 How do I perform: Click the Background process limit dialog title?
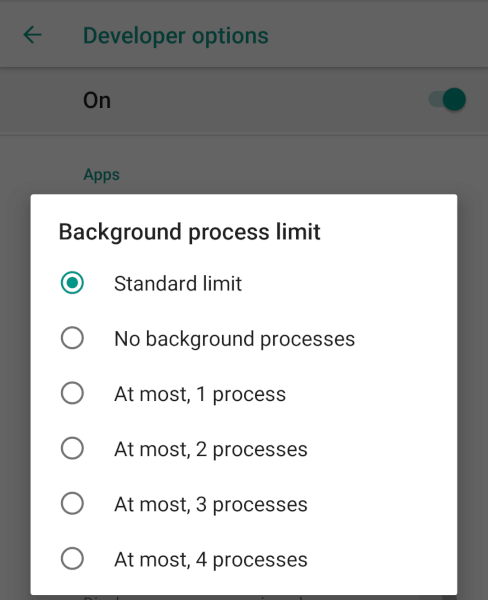coord(189,232)
